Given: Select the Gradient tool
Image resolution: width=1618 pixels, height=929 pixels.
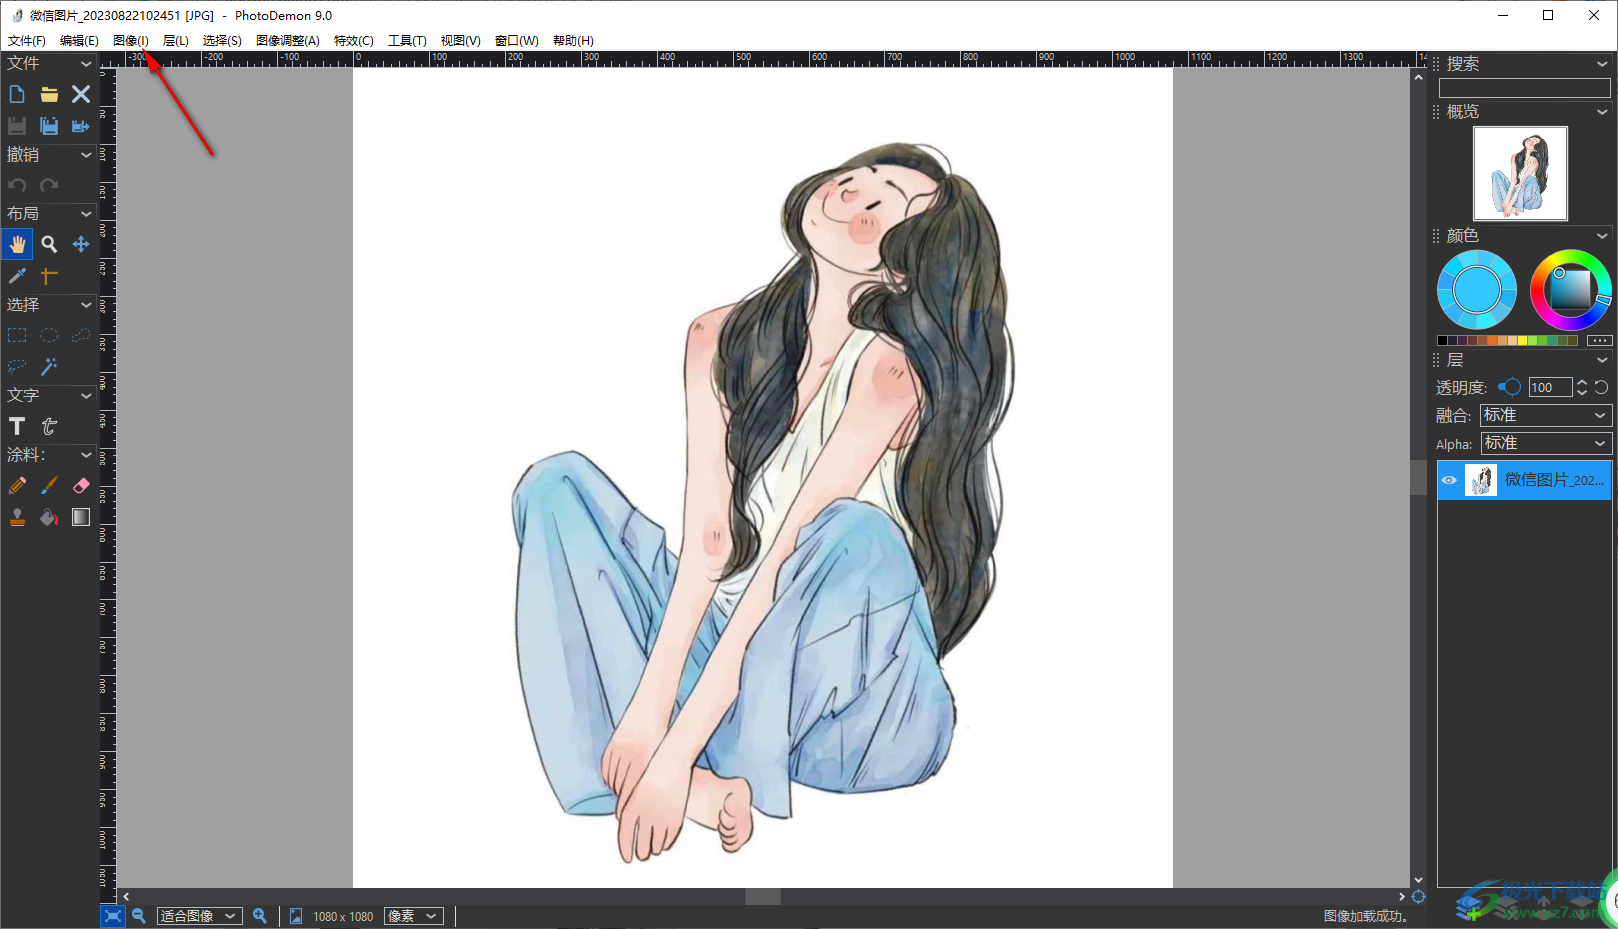Looking at the screenshot, I should pos(81,517).
